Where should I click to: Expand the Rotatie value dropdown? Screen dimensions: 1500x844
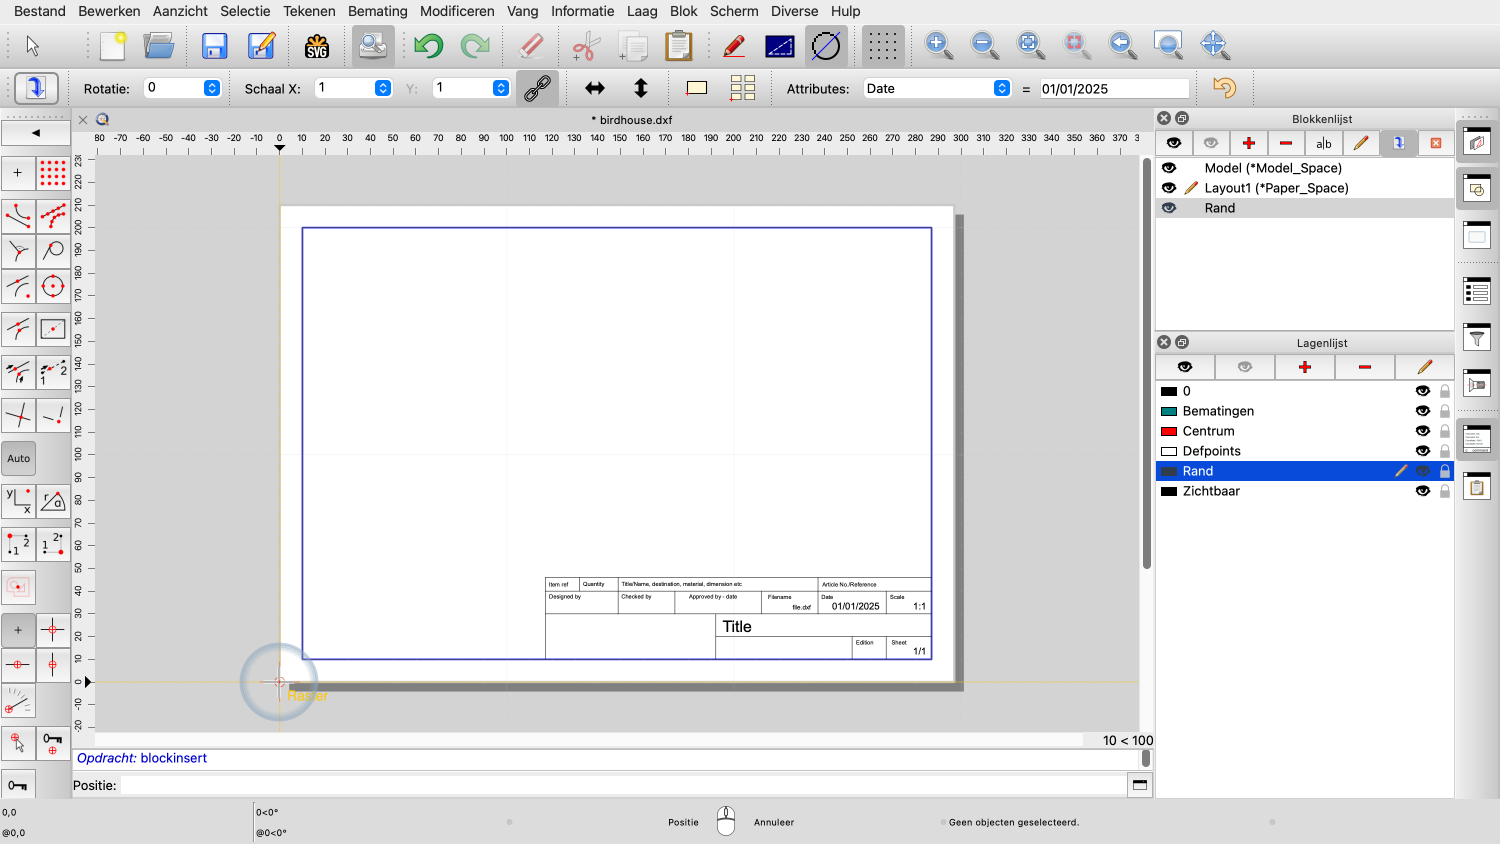pos(212,88)
